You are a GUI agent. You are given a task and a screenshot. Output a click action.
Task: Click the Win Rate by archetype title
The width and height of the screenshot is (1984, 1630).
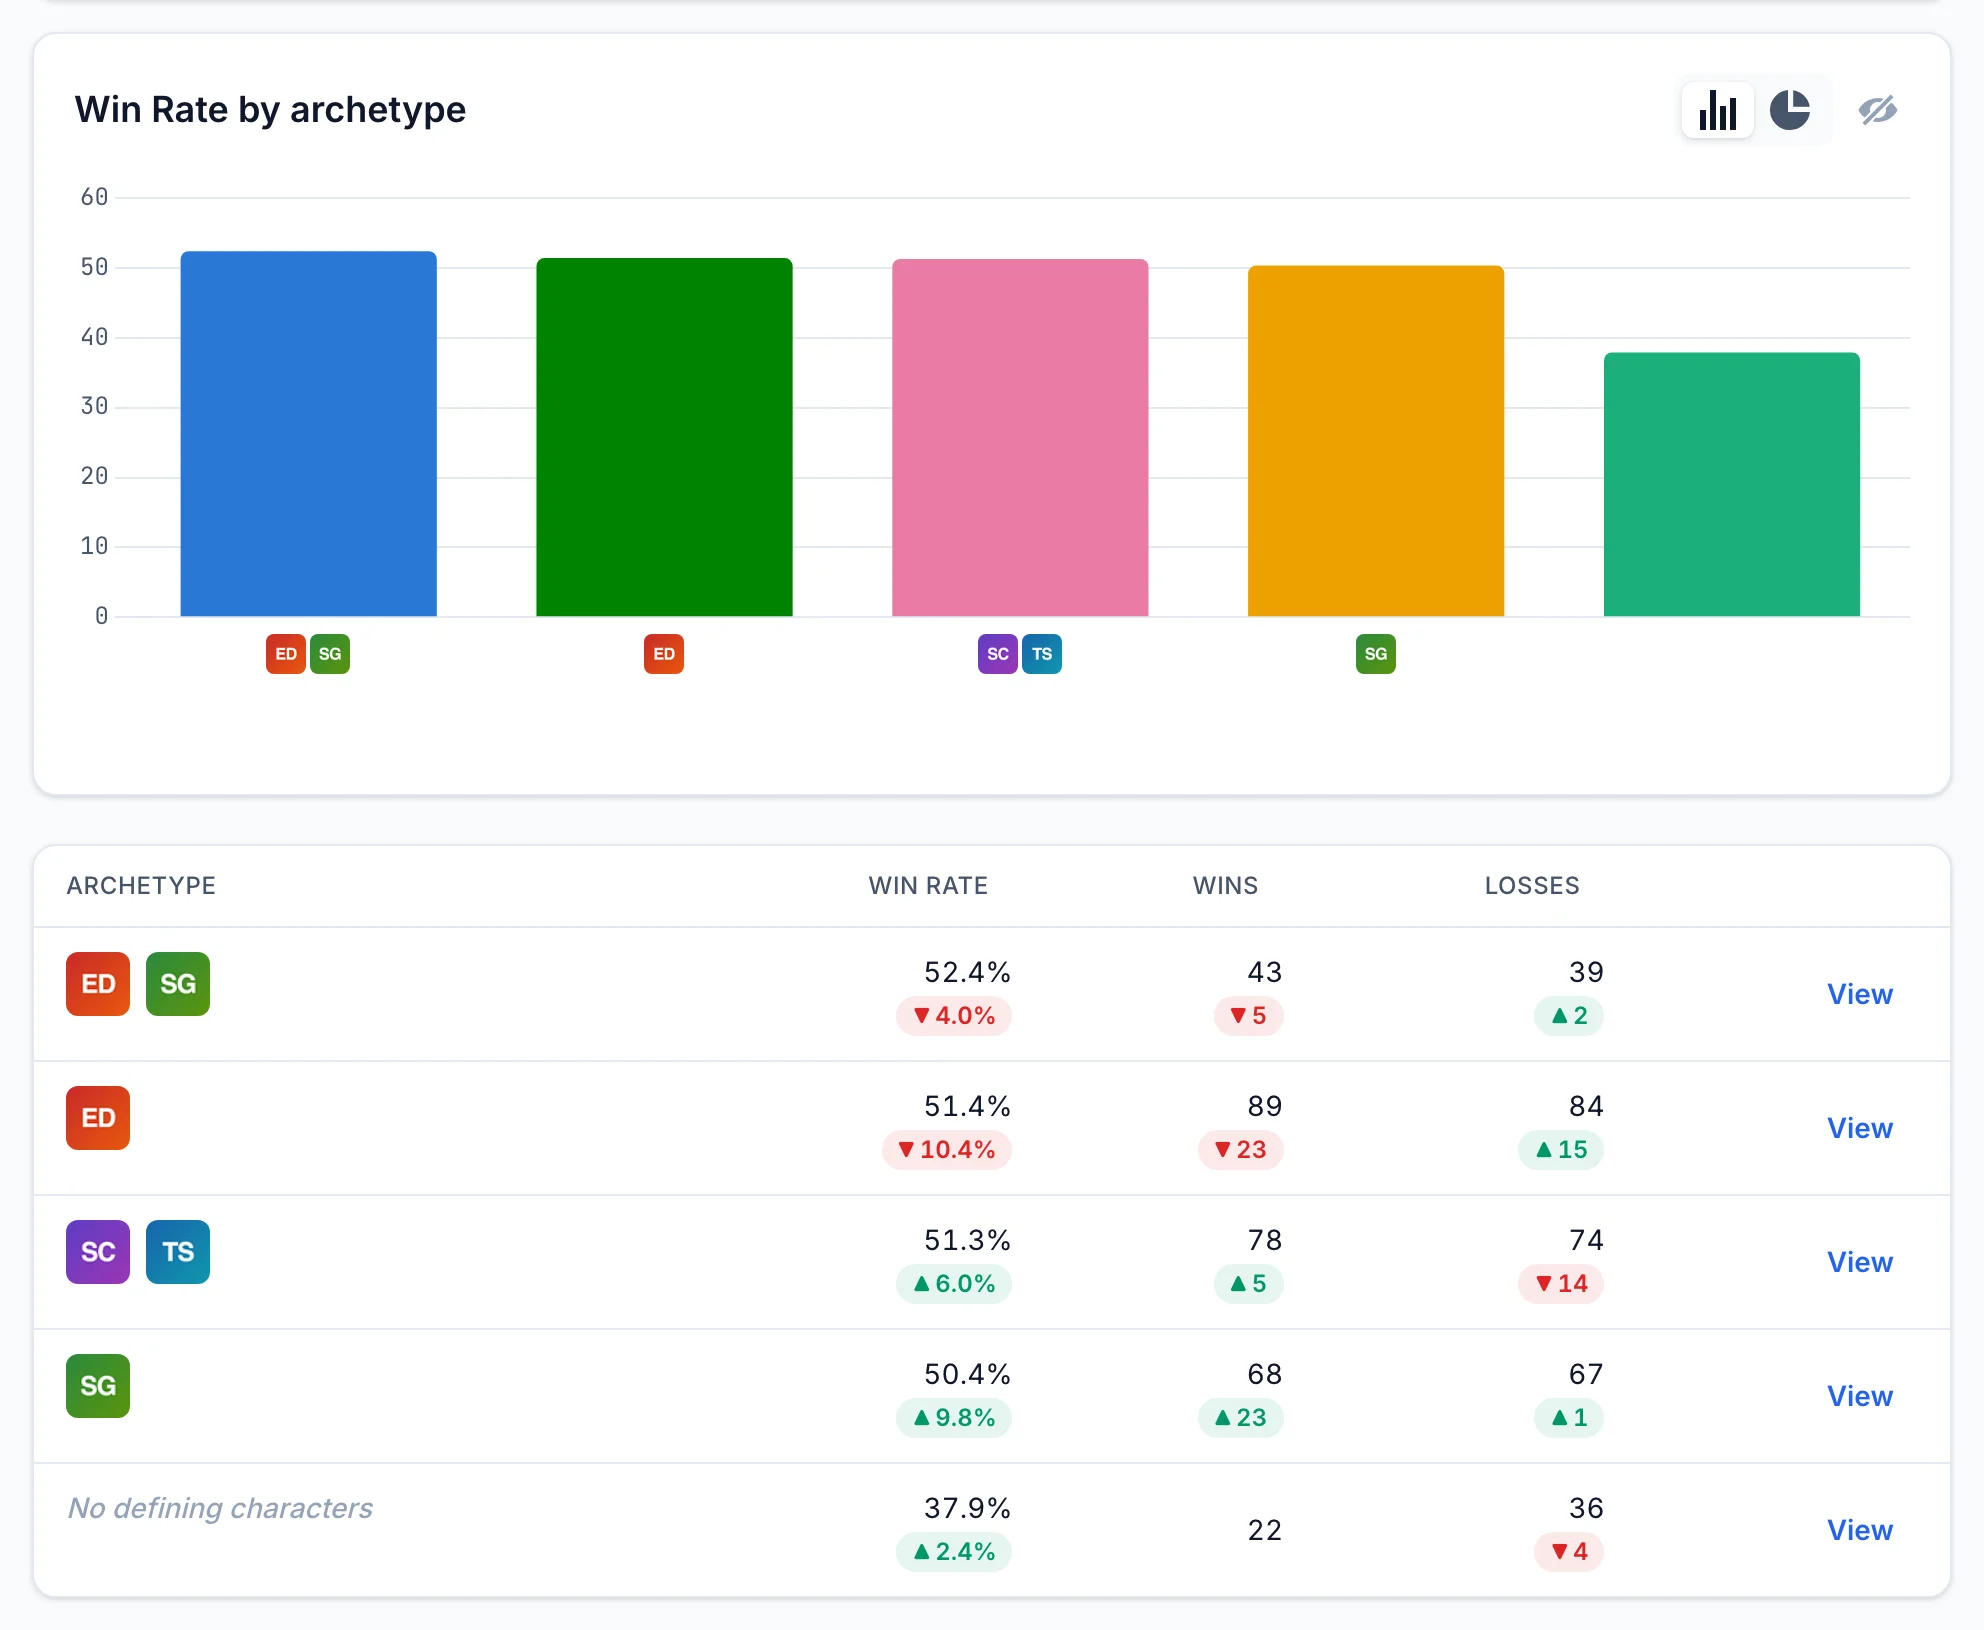270,110
